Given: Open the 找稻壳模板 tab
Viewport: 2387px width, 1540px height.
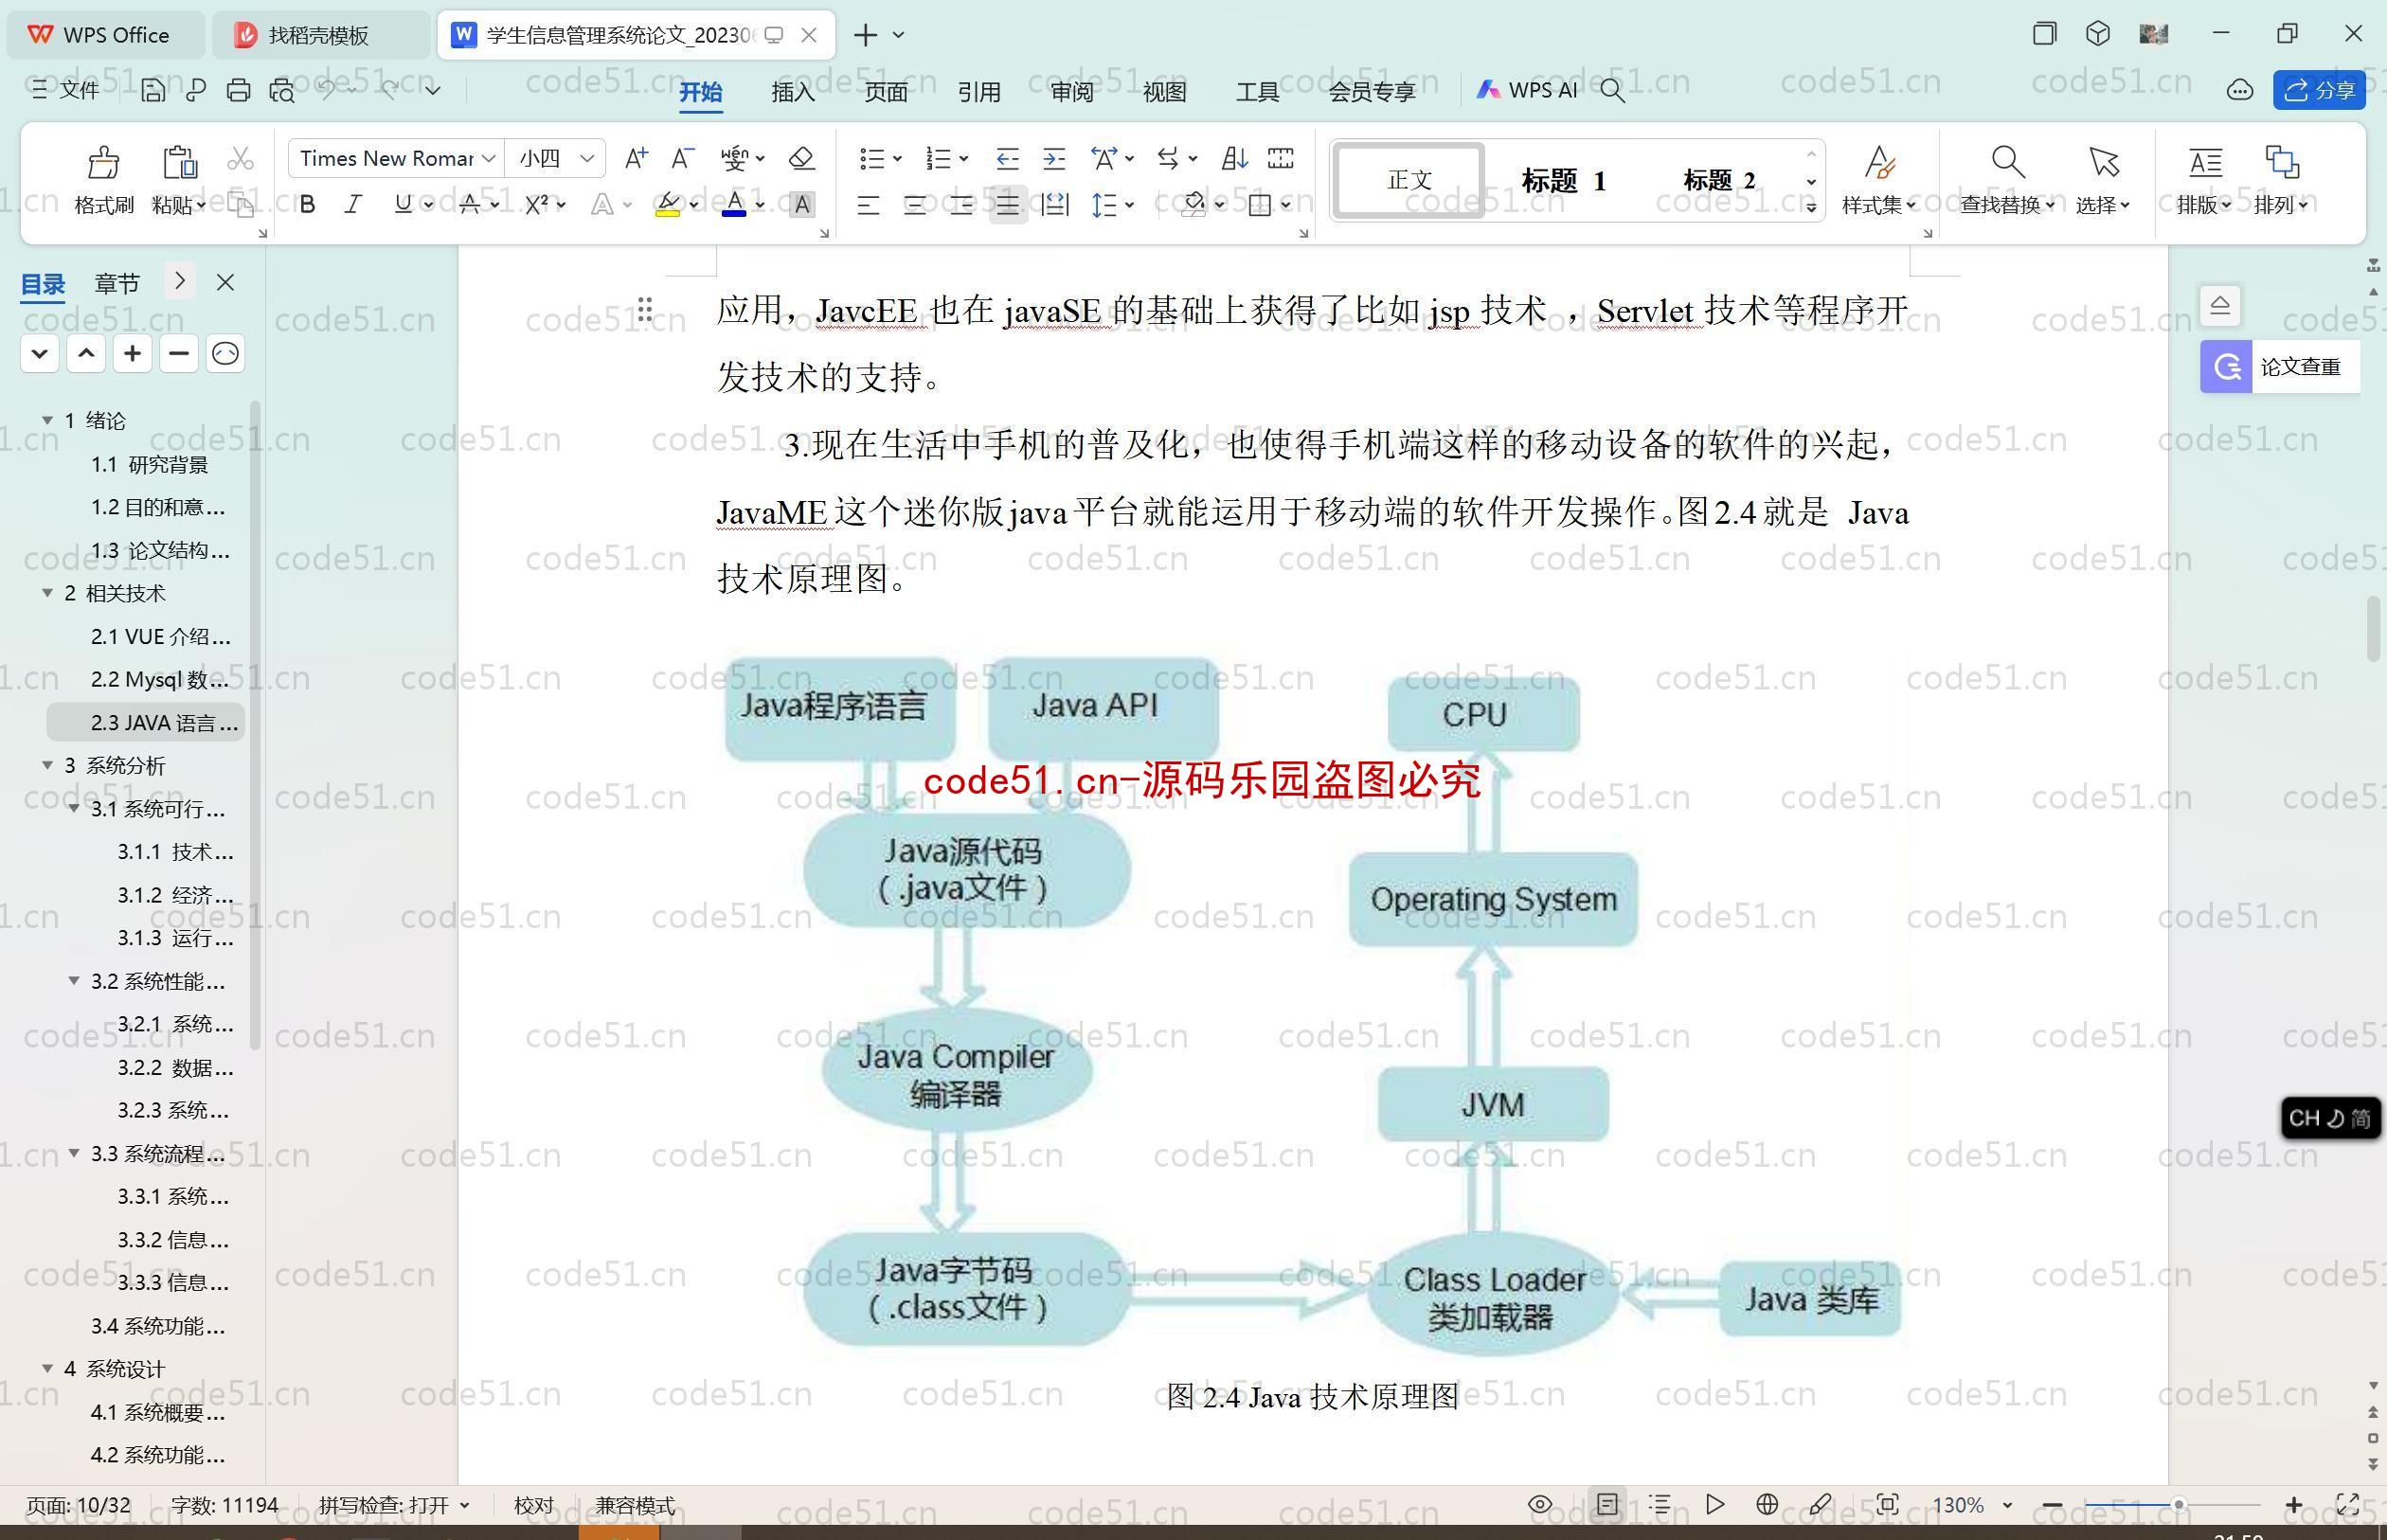Looking at the screenshot, I should click(318, 35).
